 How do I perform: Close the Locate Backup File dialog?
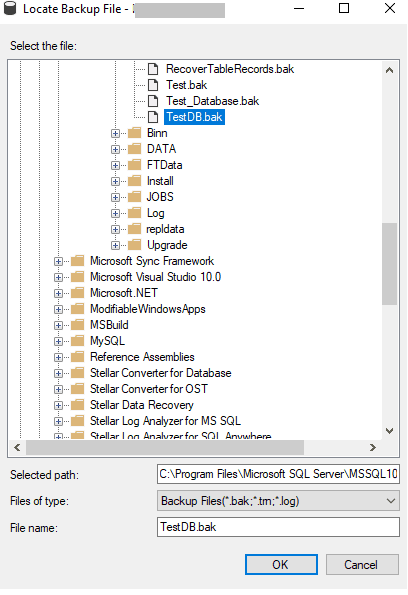coord(390,8)
